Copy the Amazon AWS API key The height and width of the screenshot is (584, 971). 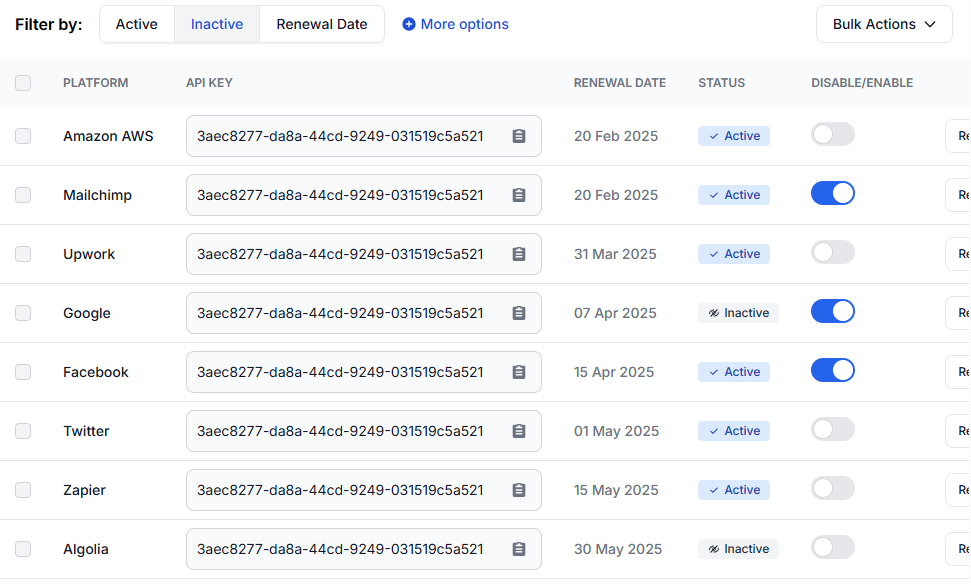click(518, 136)
